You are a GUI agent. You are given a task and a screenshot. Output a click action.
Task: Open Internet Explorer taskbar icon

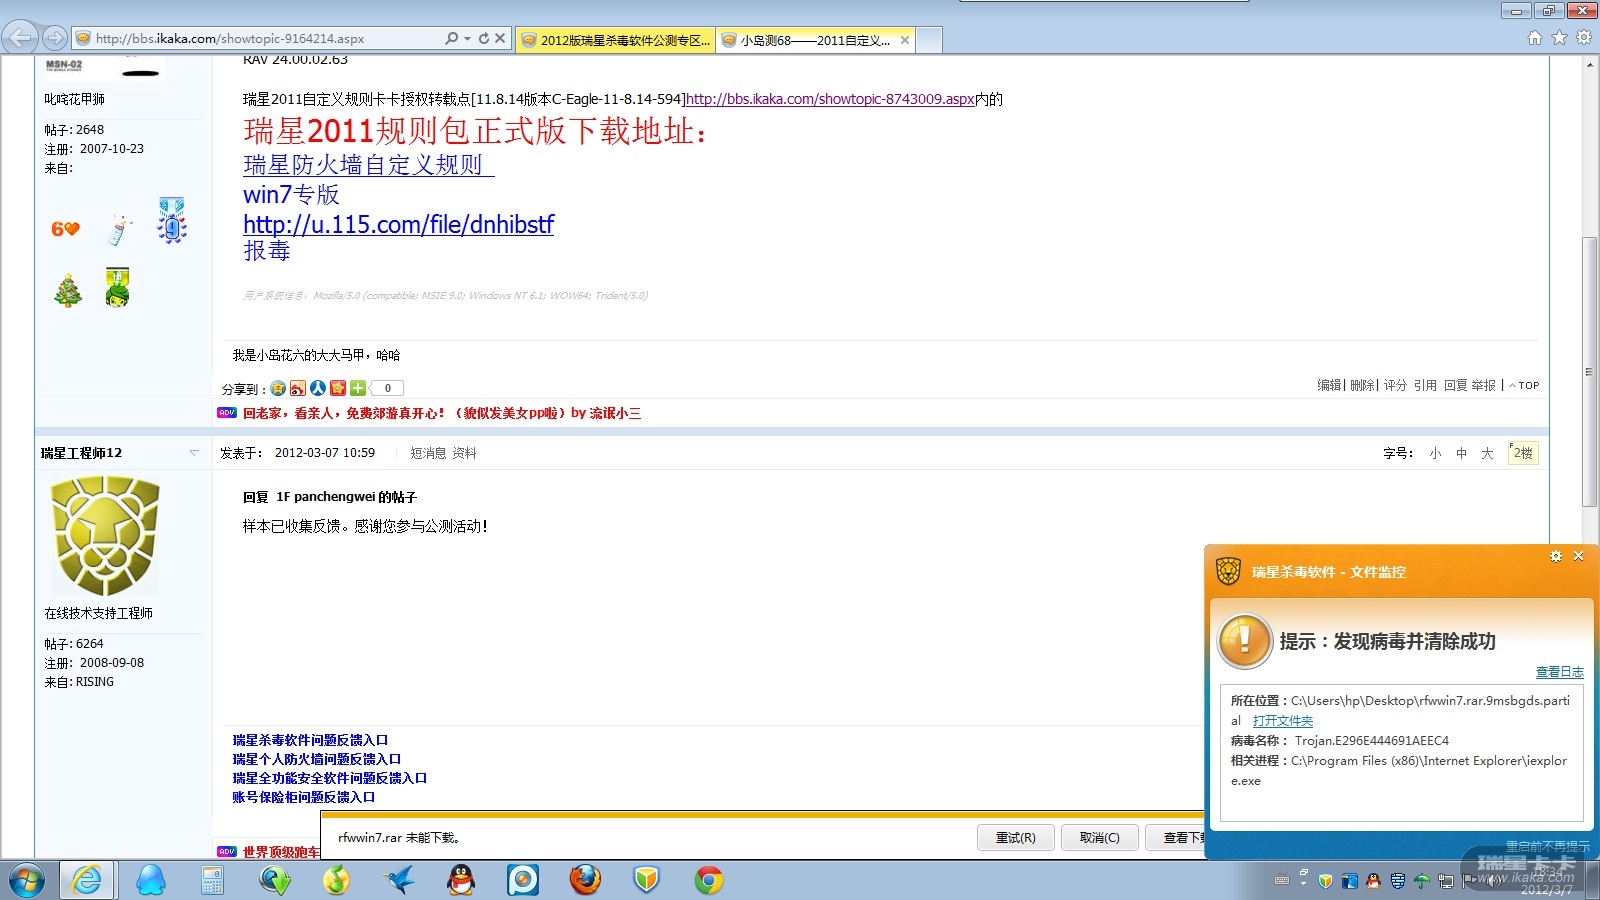[x=87, y=880]
